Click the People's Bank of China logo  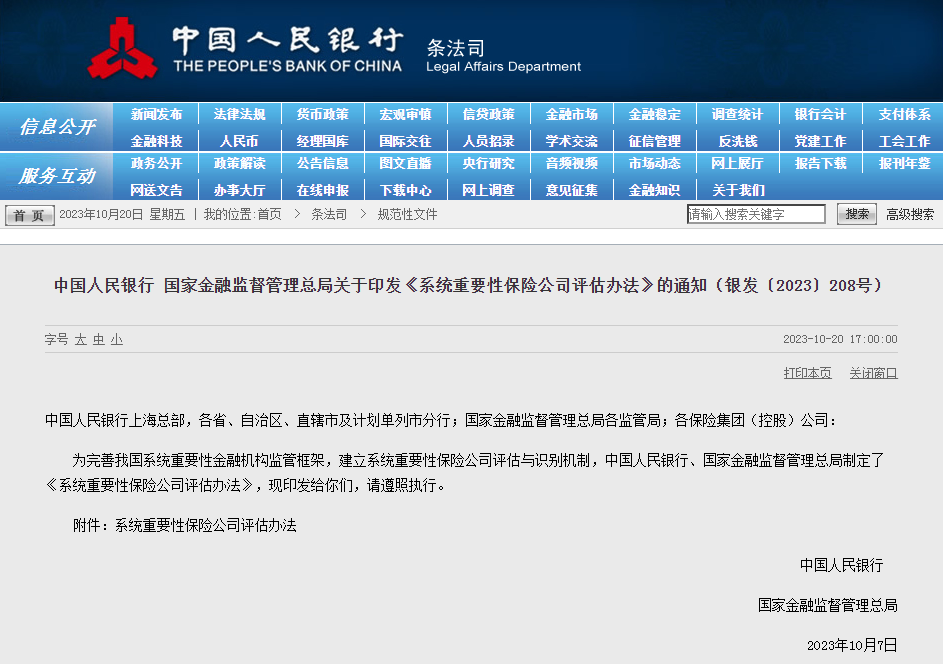(122, 48)
